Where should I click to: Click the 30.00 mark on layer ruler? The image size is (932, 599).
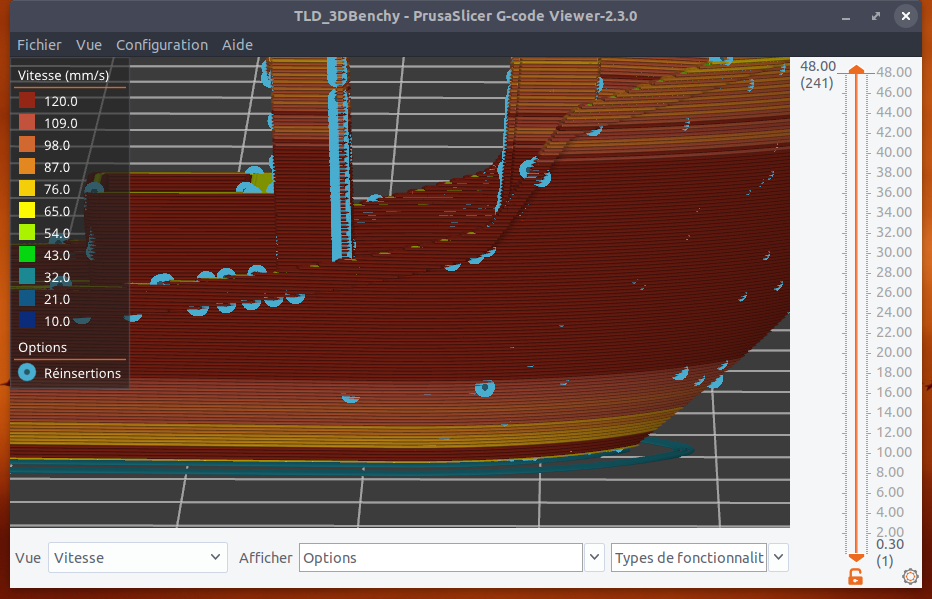894,252
